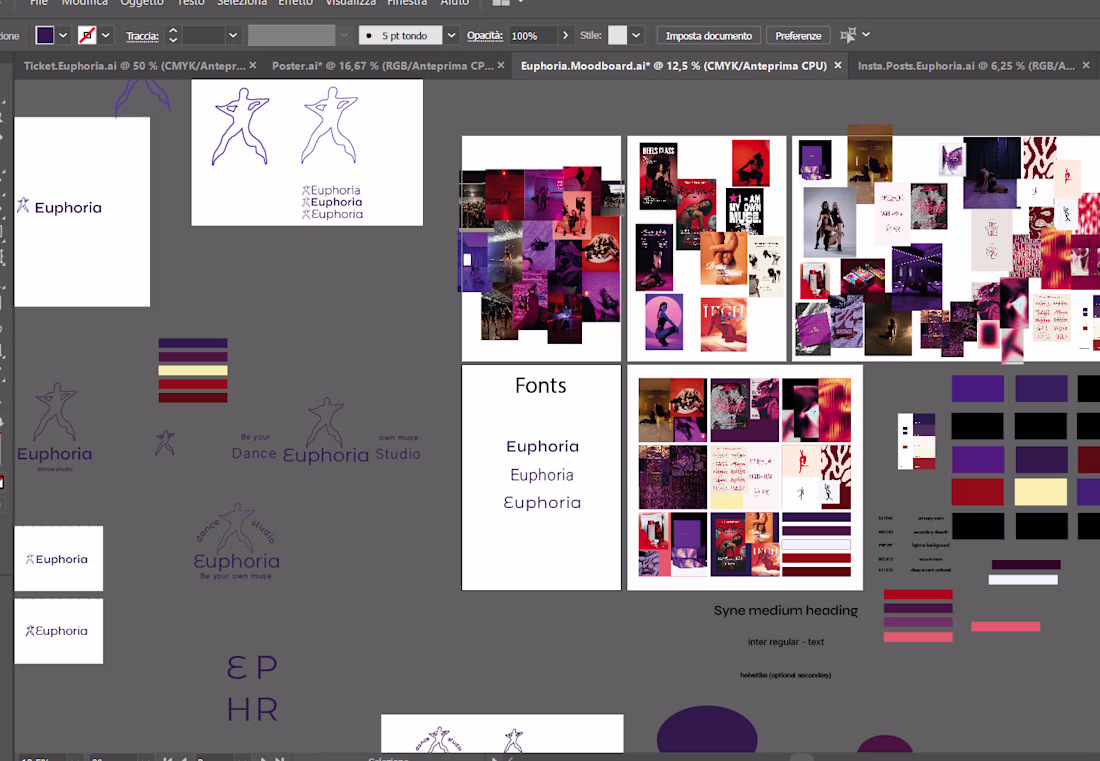Screen dimensions: 1100x761
Task: Open the Seleziona menu
Action: (x=241, y=3)
